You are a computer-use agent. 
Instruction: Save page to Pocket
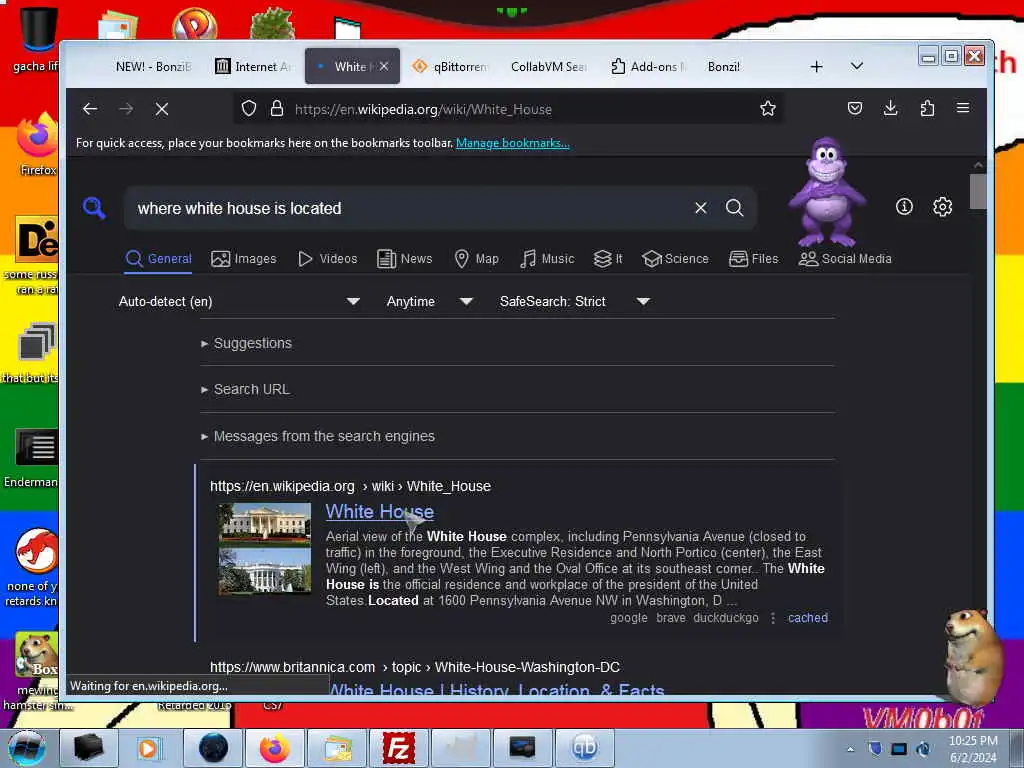click(x=855, y=108)
